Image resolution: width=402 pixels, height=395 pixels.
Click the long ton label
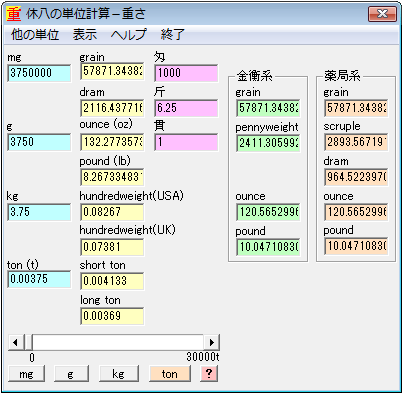(x=100, y=300)
